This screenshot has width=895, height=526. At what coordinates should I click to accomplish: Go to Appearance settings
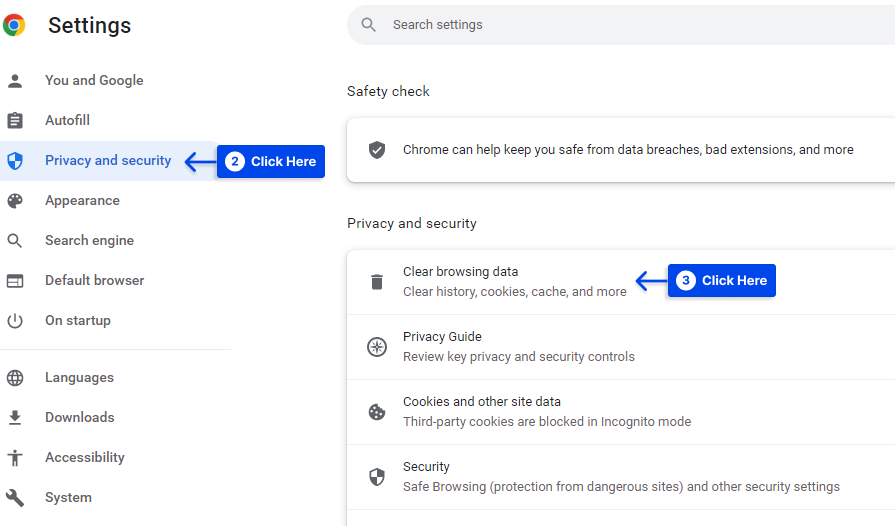[82, 201]
